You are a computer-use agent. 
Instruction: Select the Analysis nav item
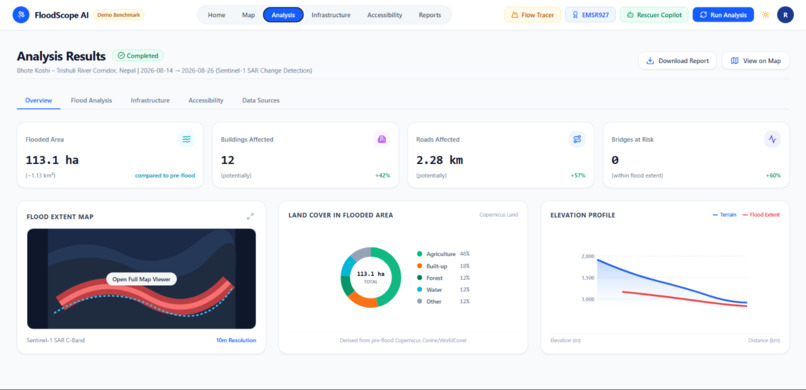[283, 15]
